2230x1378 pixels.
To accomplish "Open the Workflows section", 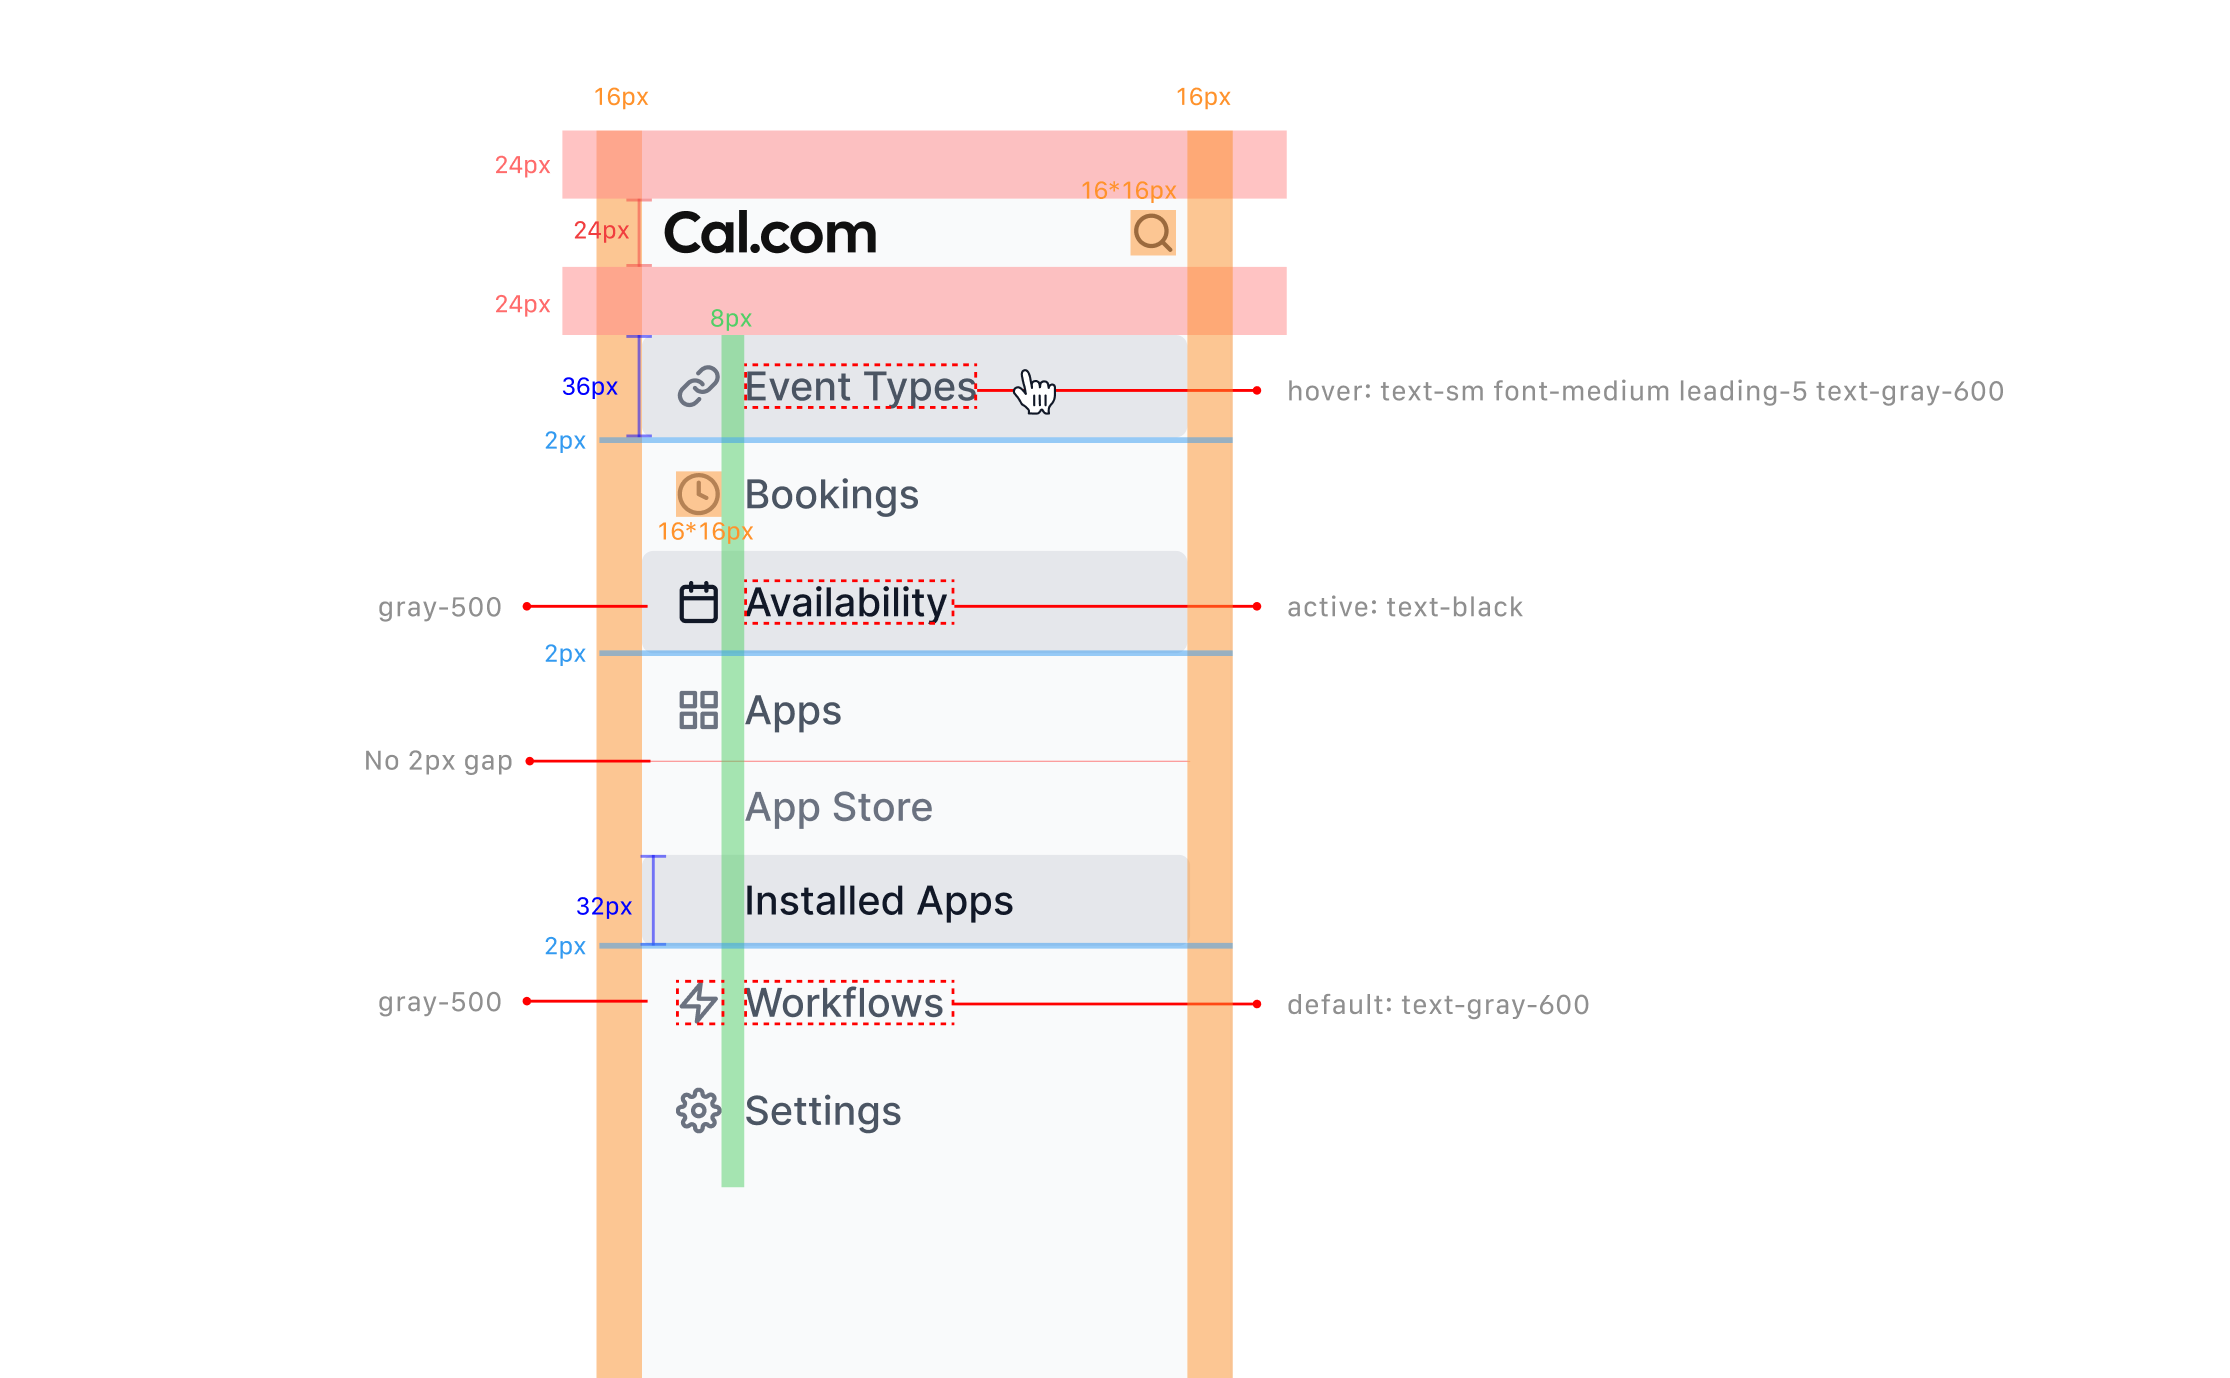I will point(846,1003).
